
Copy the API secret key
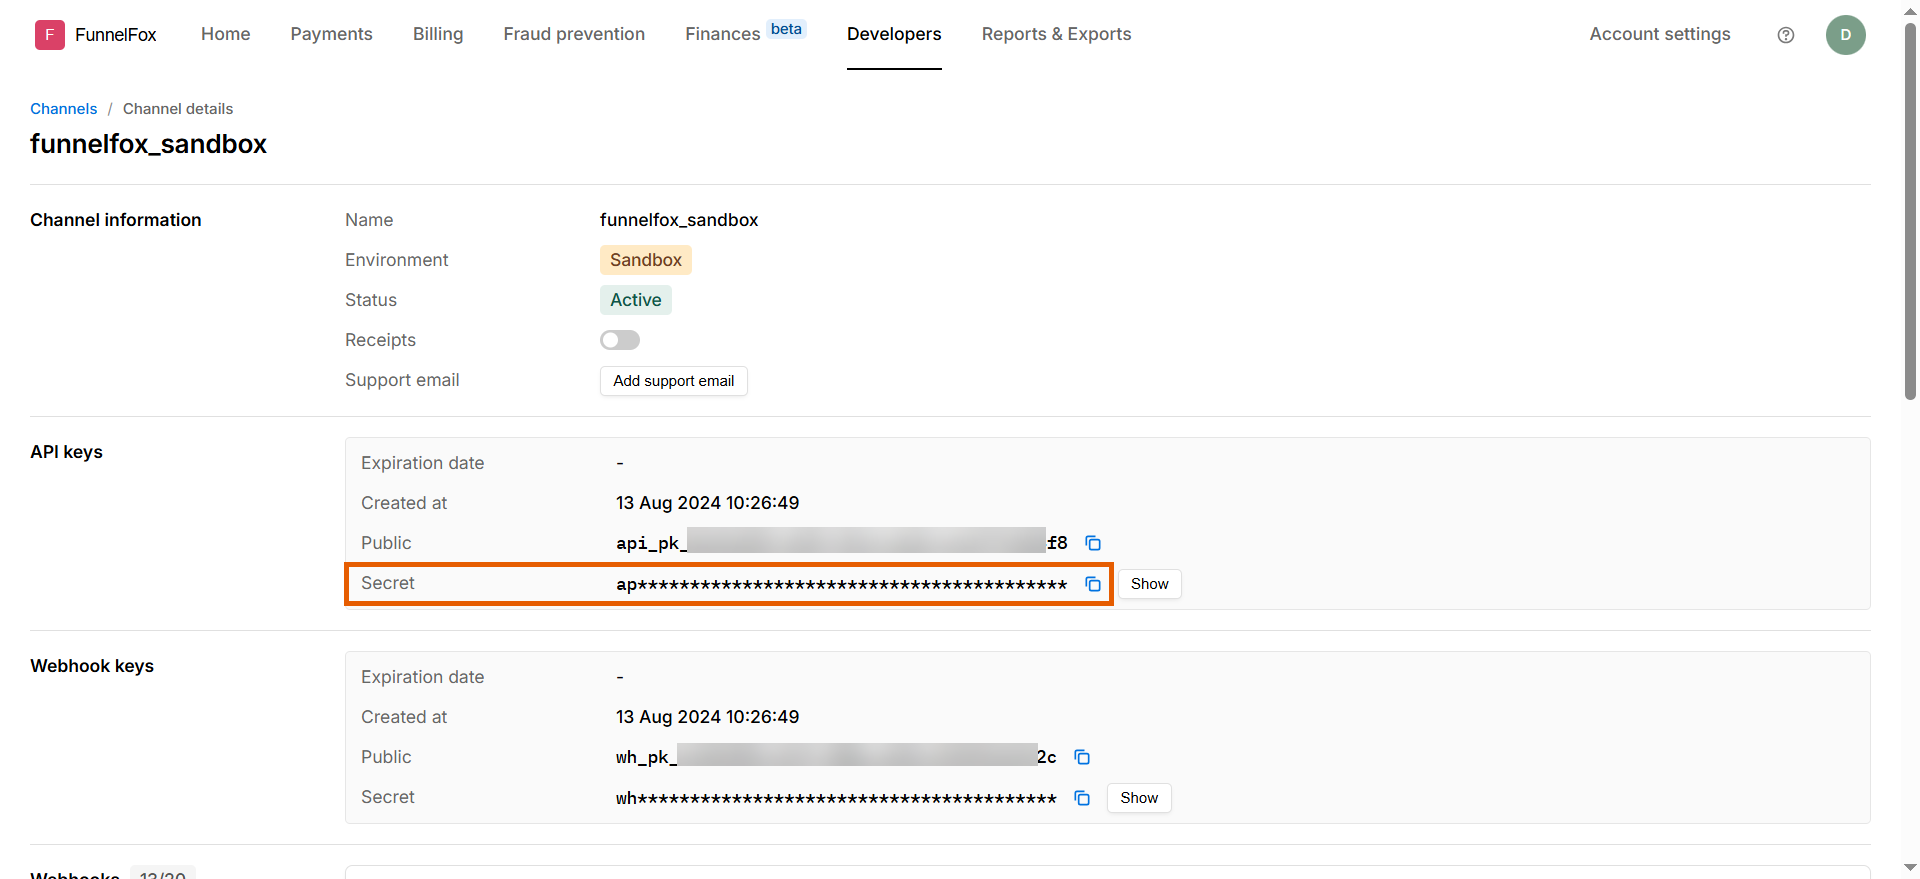pyautogui.click(x=1093, y=584)
